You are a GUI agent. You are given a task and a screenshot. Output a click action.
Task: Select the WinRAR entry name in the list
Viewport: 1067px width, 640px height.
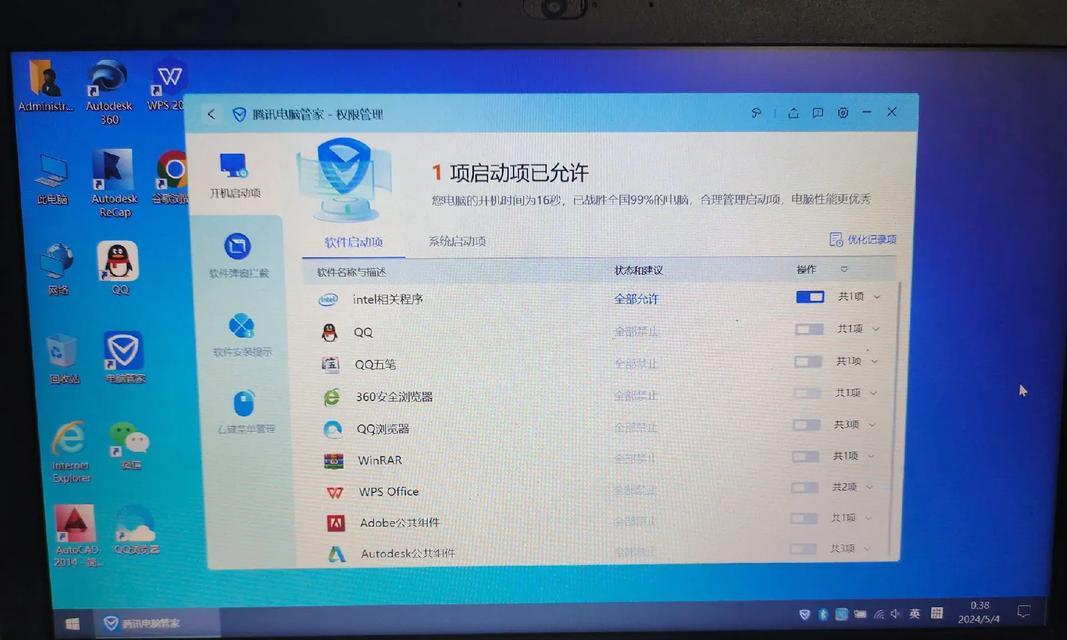click(380, 460)
